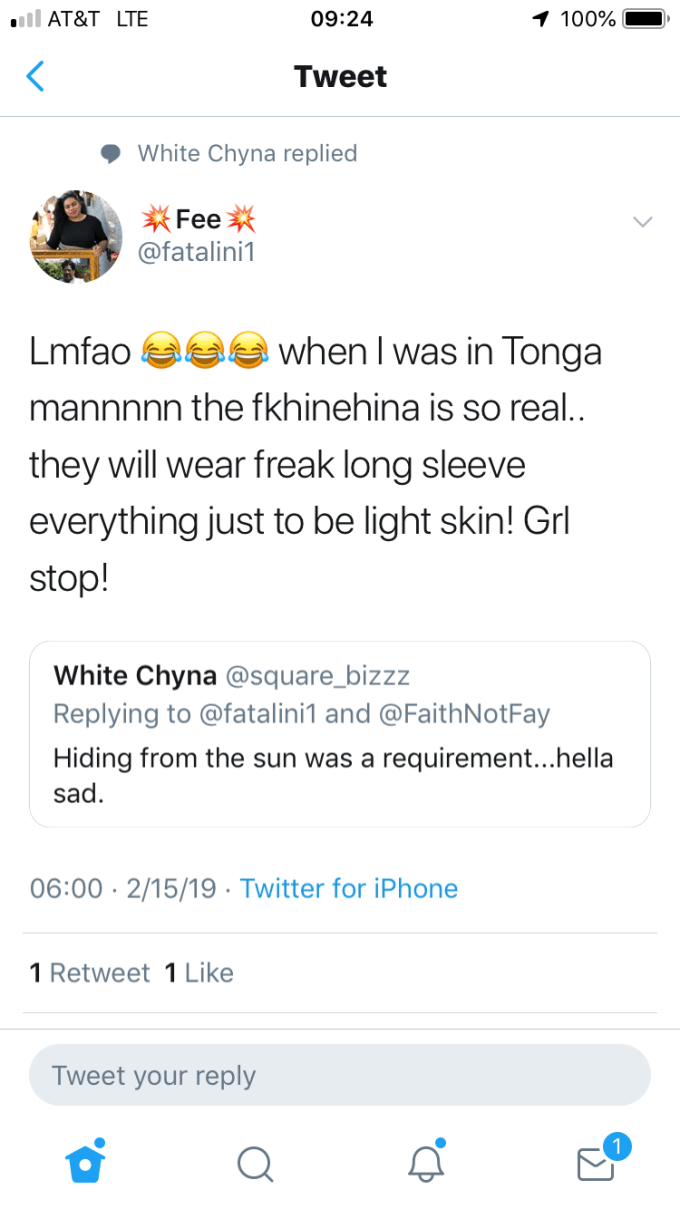Tap the location arrow in status bar

pyautogui.click(x=541, y=19)
